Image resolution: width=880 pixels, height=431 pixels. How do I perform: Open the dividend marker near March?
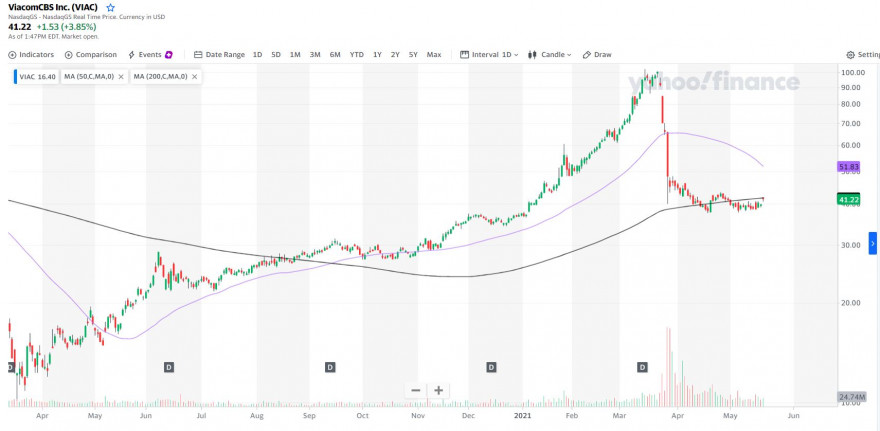click(642, 367)
